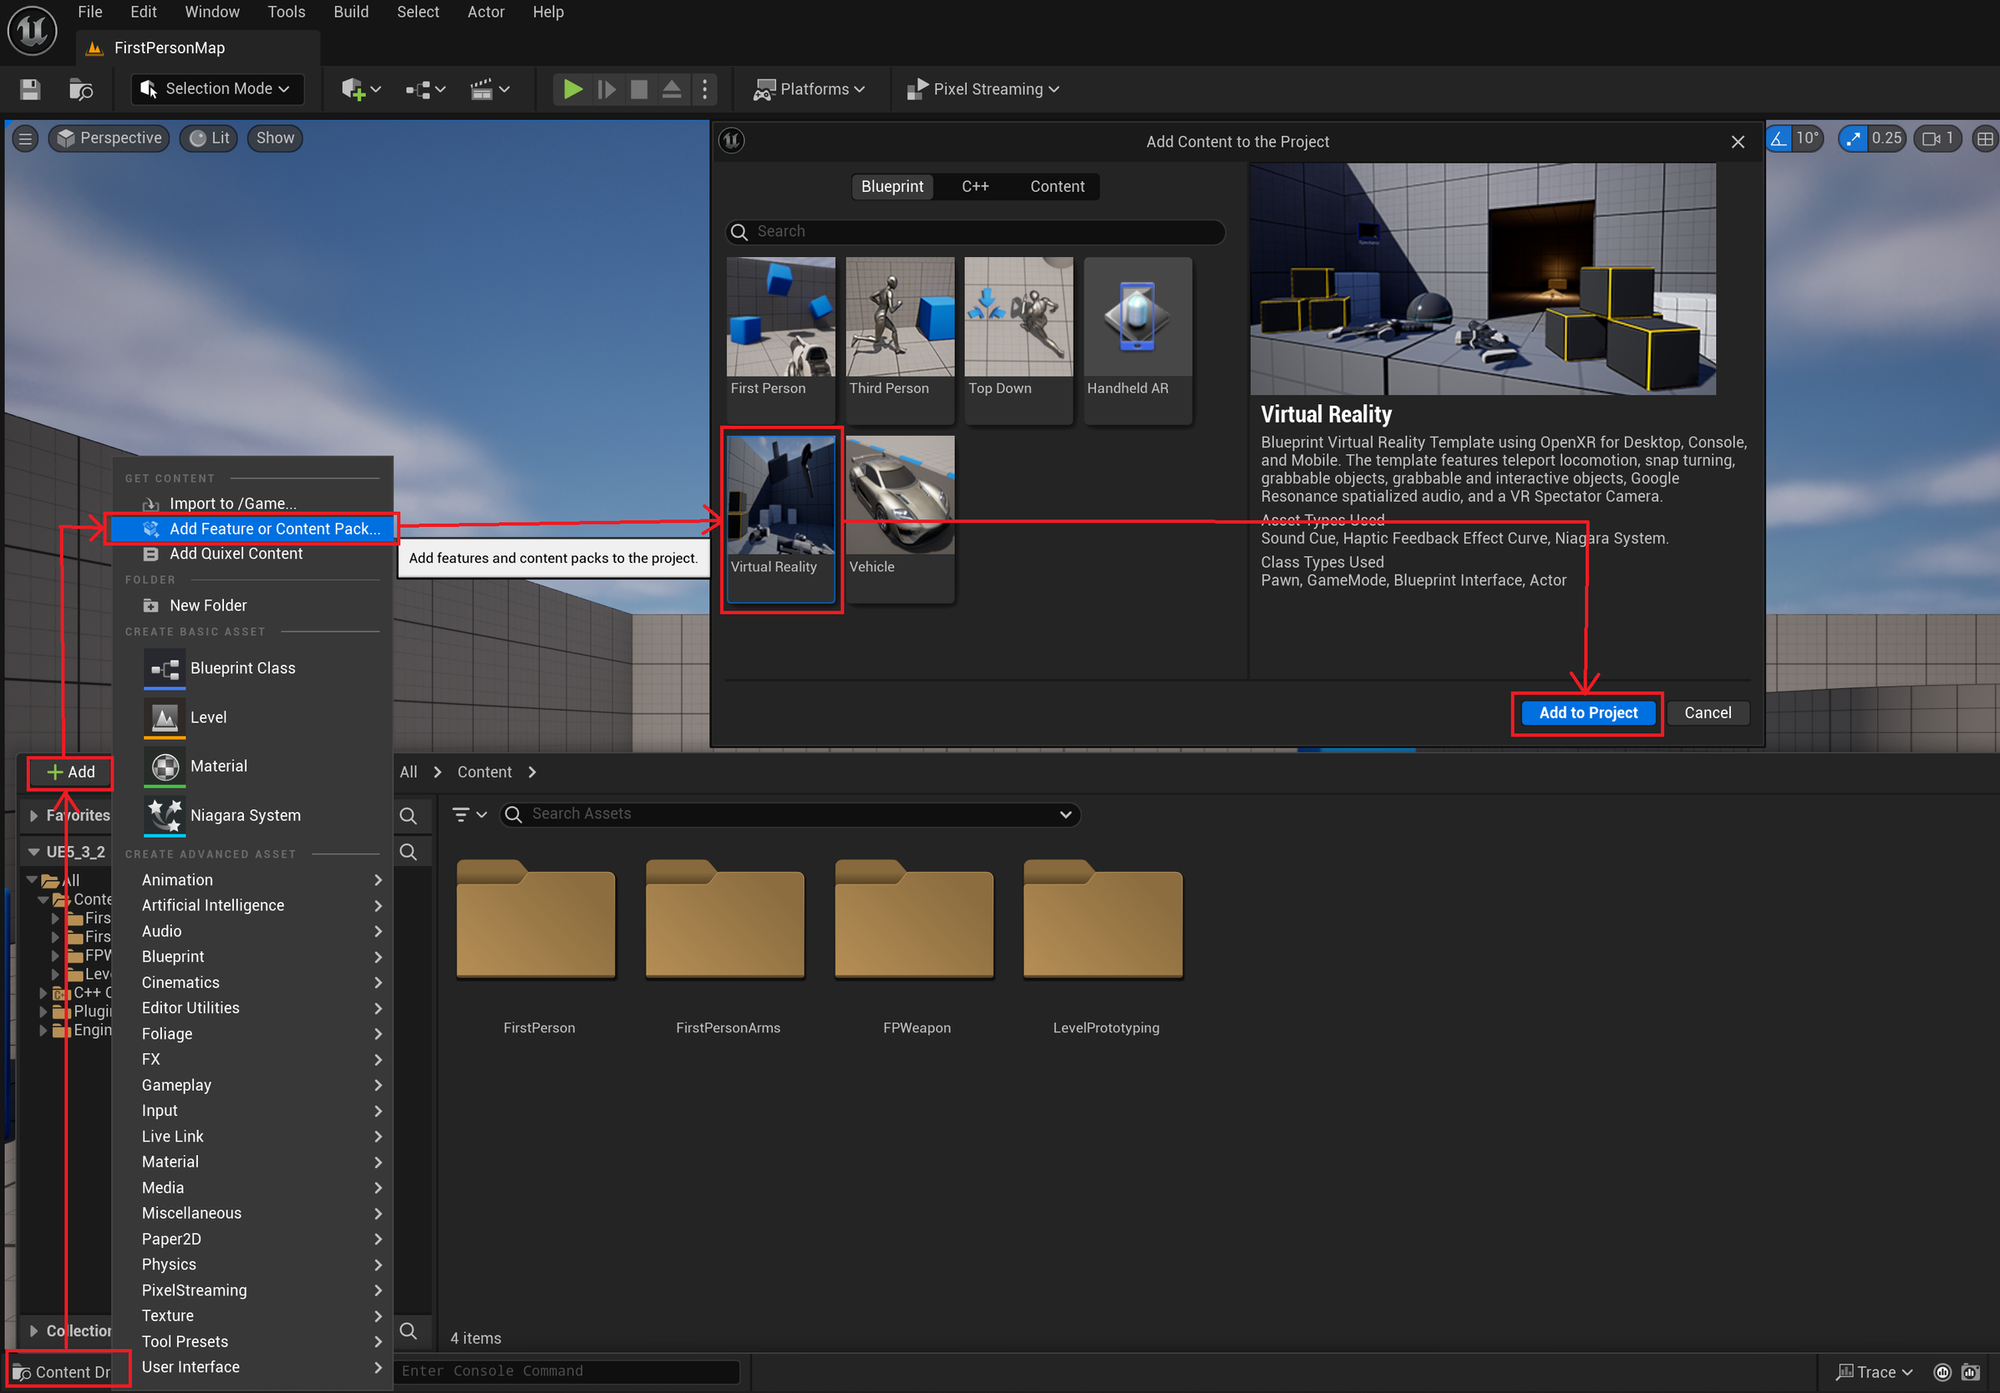The image size is (2000, 1393).
Task: Collapse the UE5_3_2 tree section
Action: (x=34, y=852)
